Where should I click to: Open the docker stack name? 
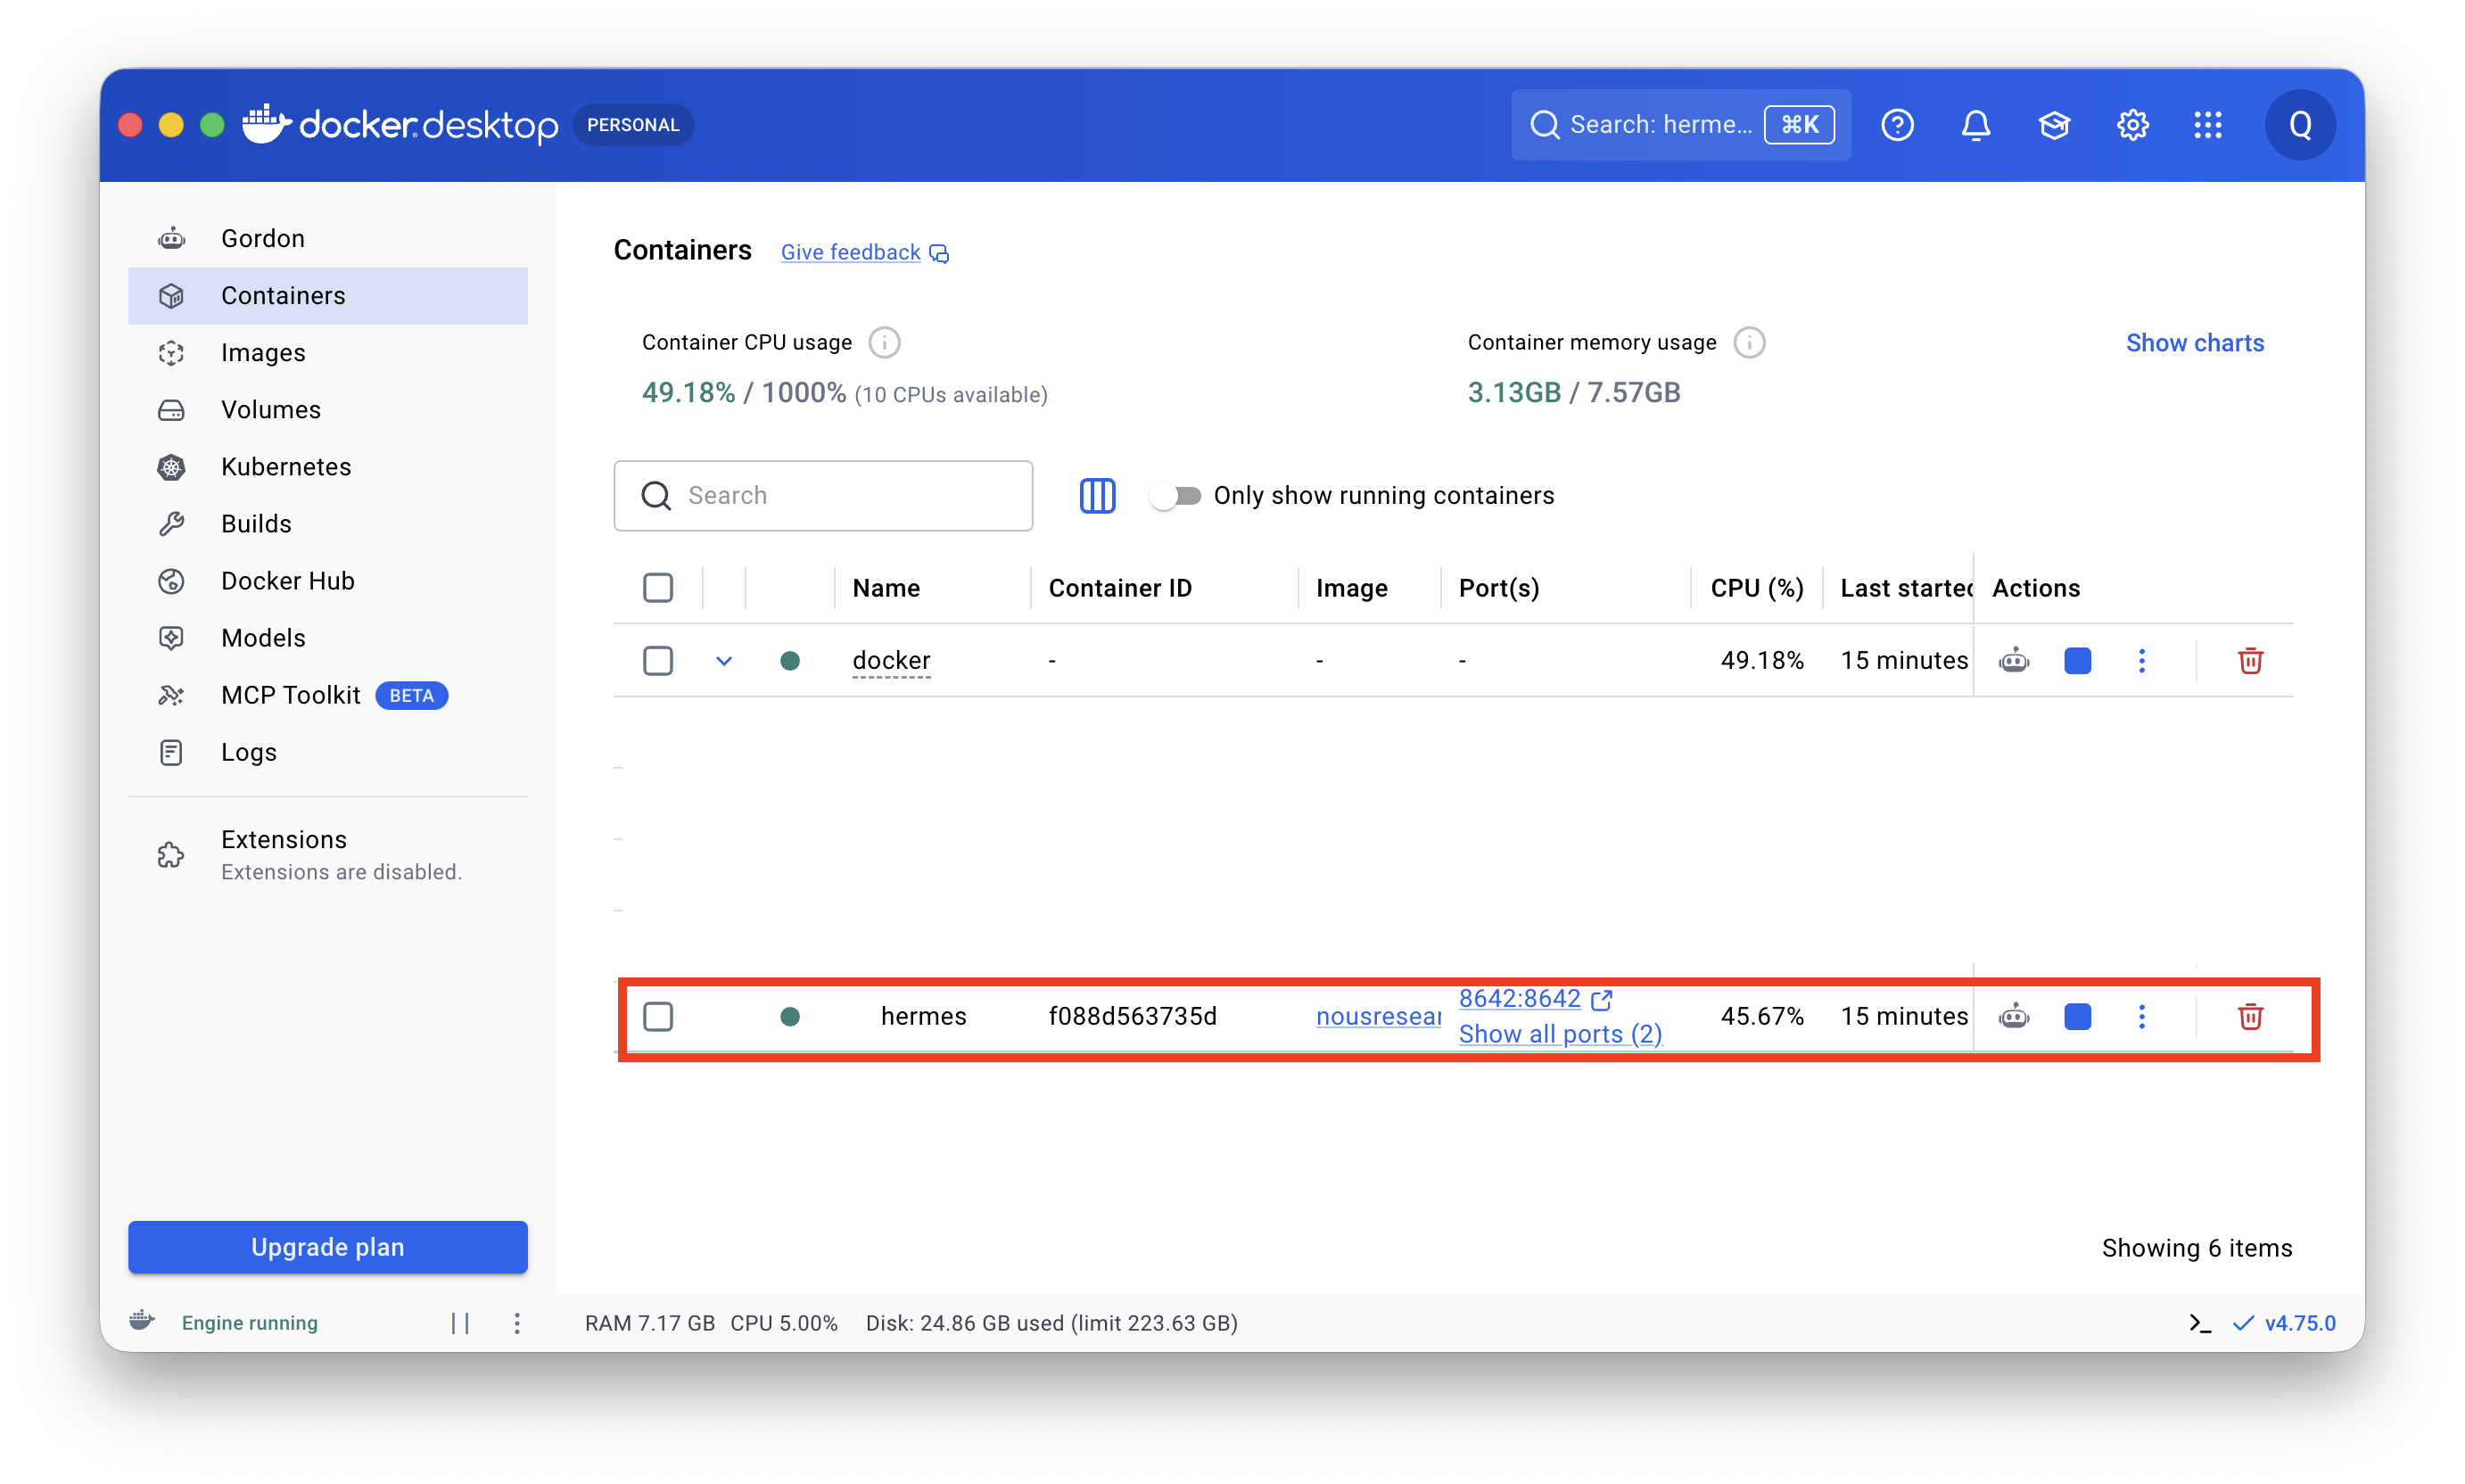coord(890,660)
